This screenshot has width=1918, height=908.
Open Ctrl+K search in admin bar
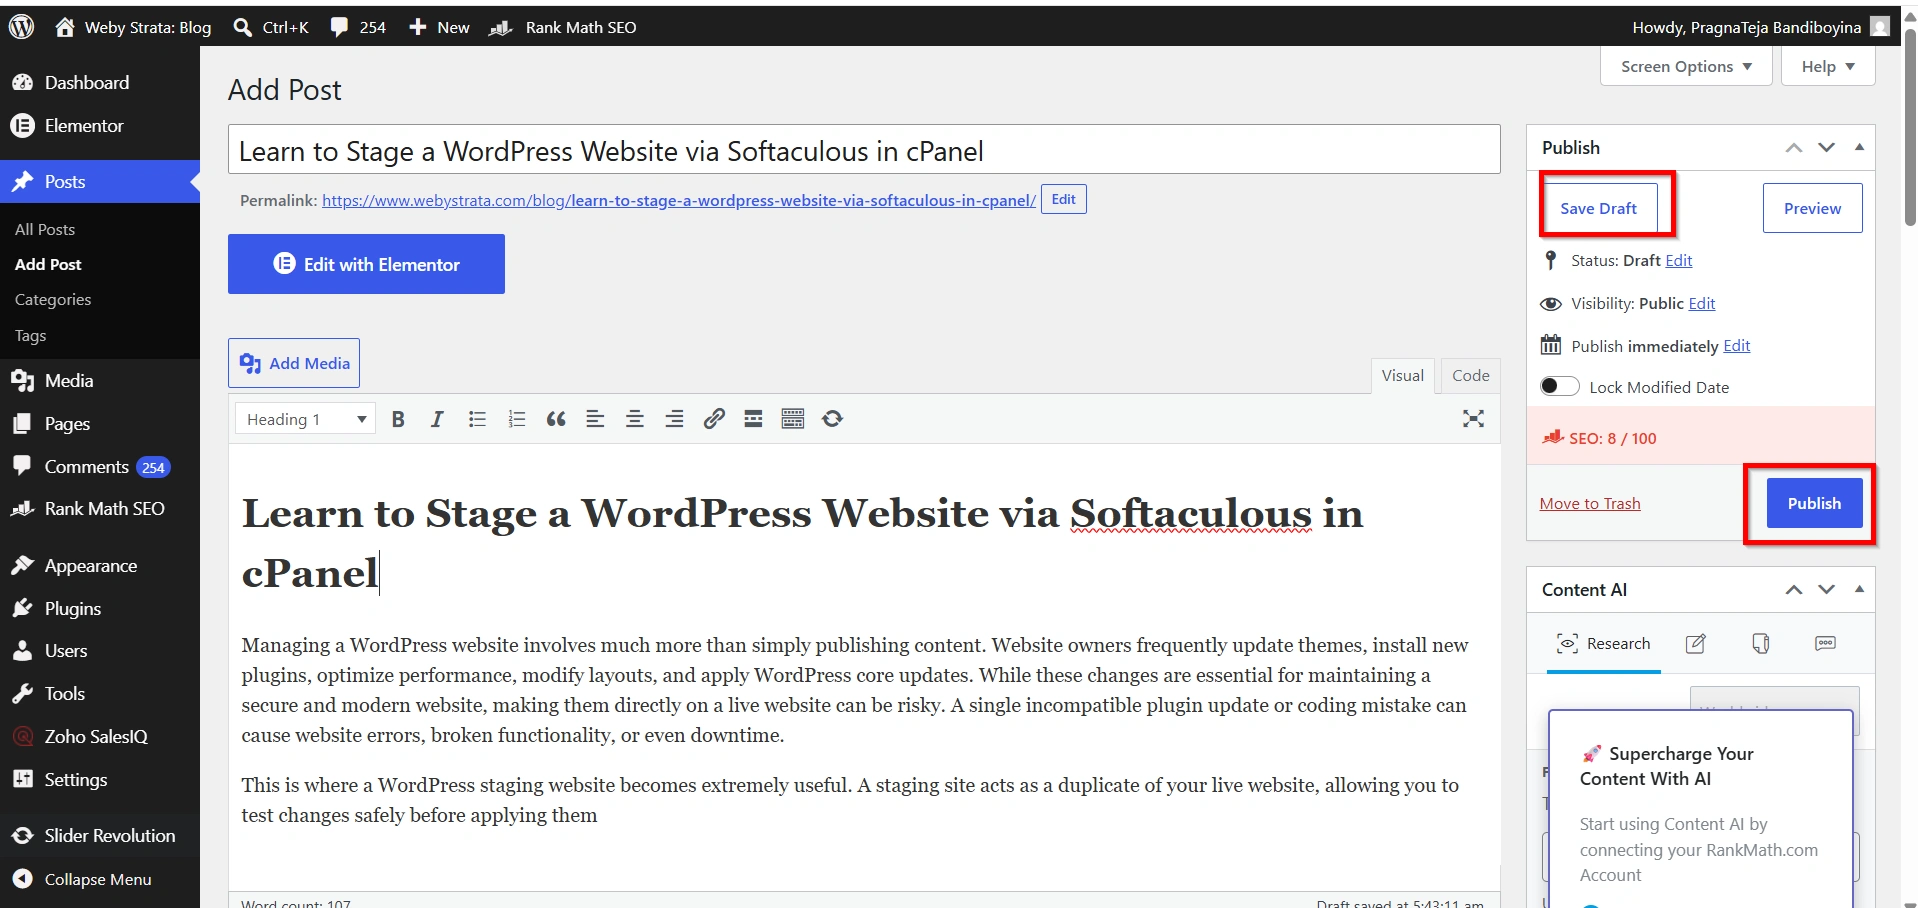pyautogui.click(x=270, y=27)
